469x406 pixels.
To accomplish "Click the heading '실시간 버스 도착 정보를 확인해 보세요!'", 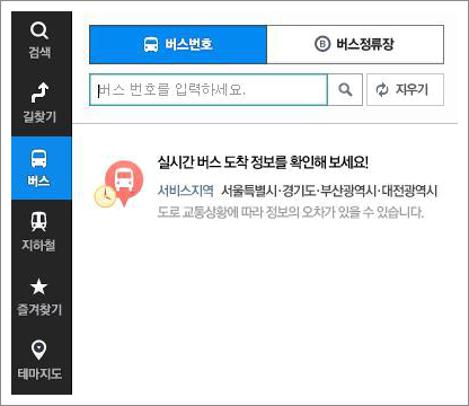I will [x=263, y=163].
